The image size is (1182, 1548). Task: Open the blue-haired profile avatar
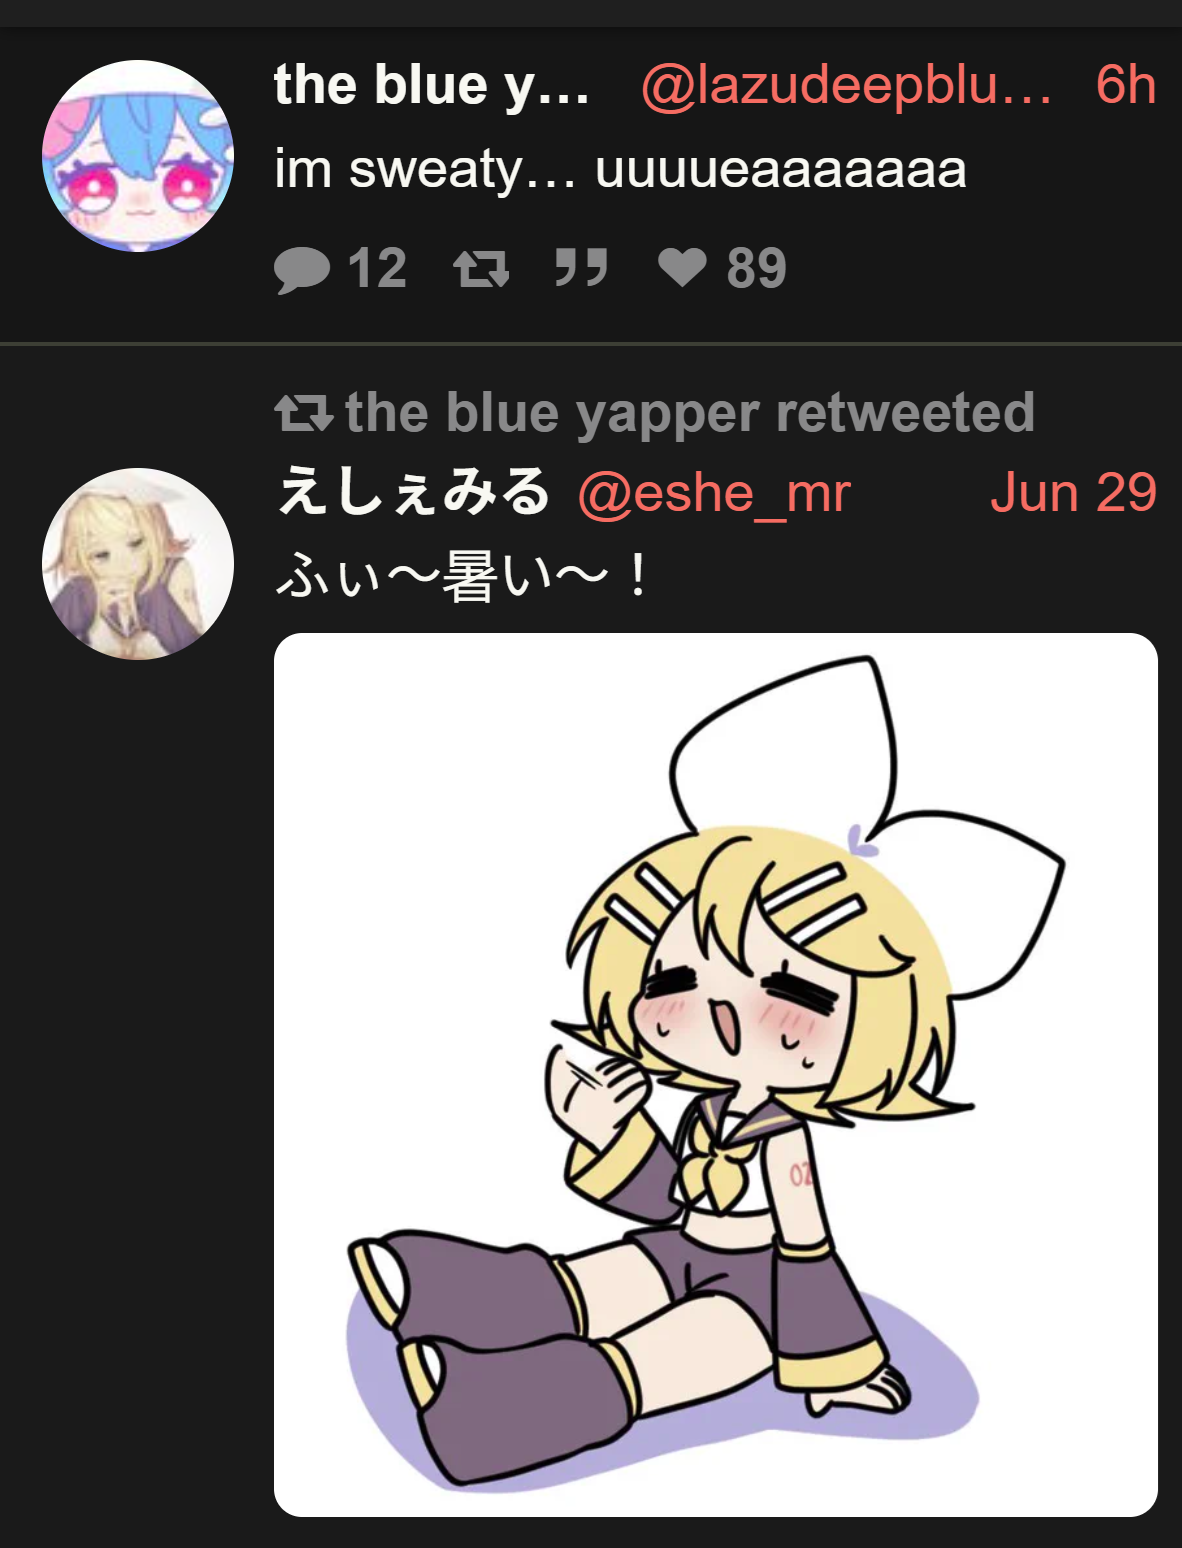(138, 156)
